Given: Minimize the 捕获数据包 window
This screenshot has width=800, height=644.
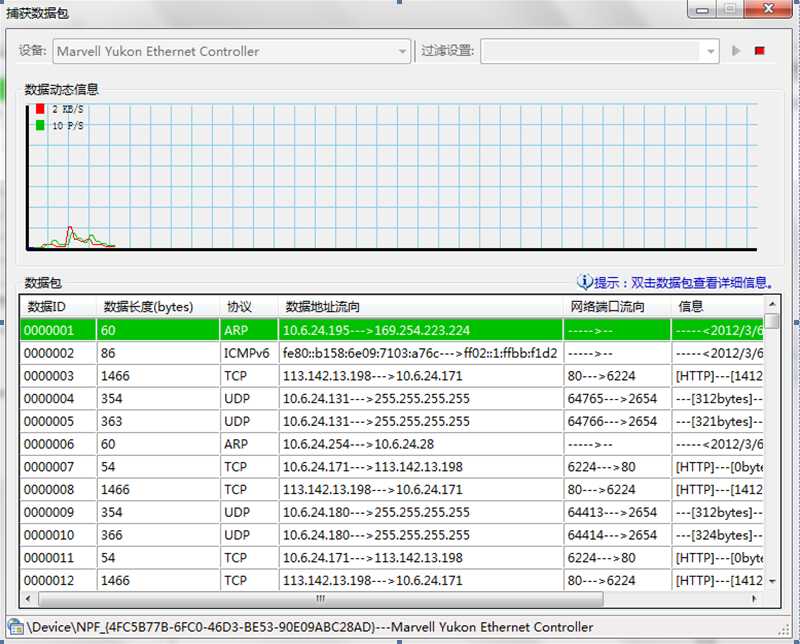Looking at the screenshot, I should (703, 9).
